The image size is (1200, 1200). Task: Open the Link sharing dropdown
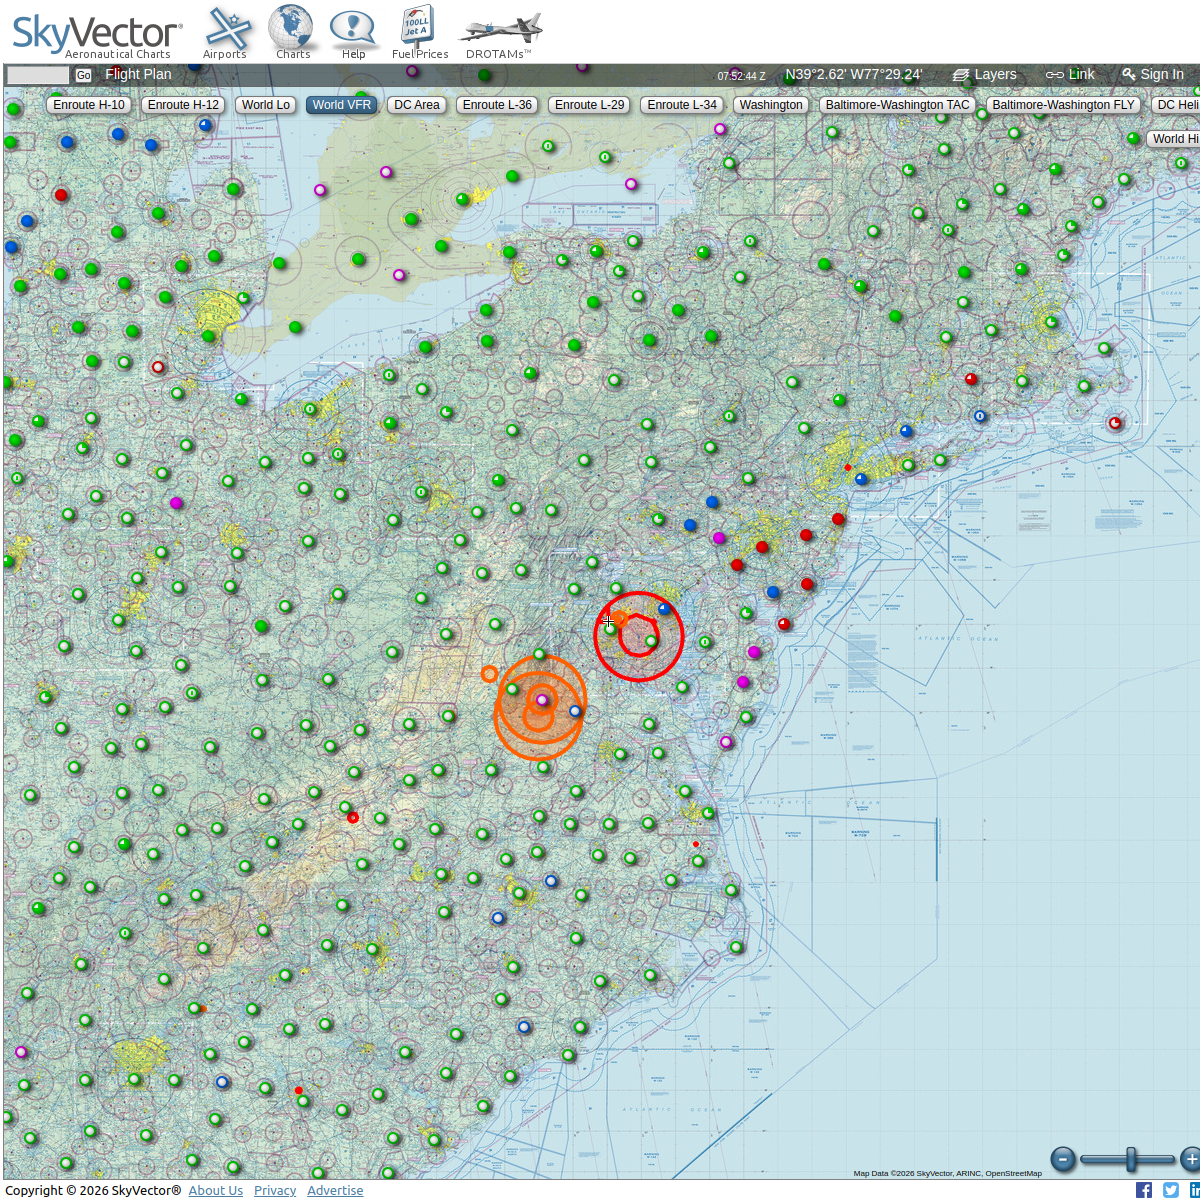1070,74
